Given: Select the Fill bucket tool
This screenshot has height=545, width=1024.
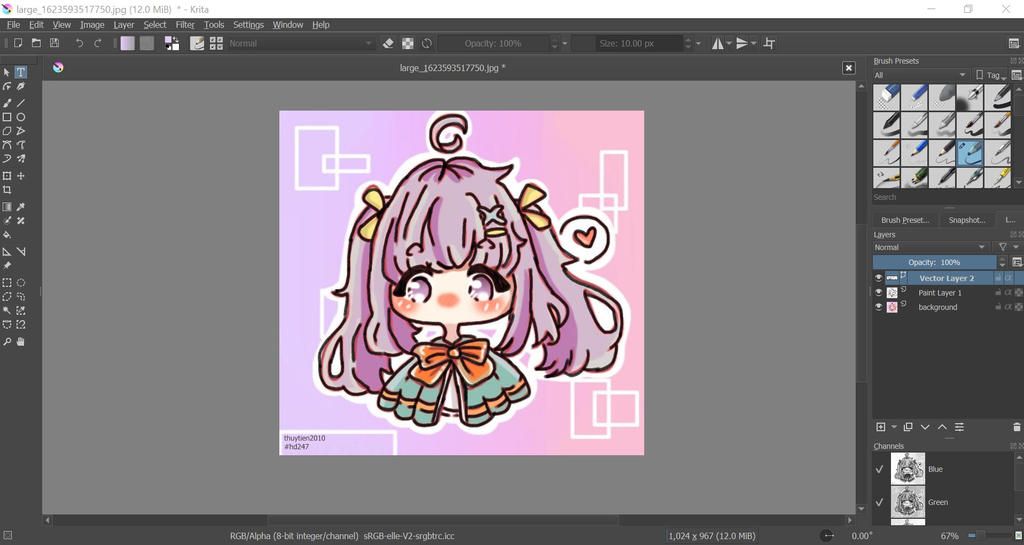Looking at the screenshot, I should 7,235.
